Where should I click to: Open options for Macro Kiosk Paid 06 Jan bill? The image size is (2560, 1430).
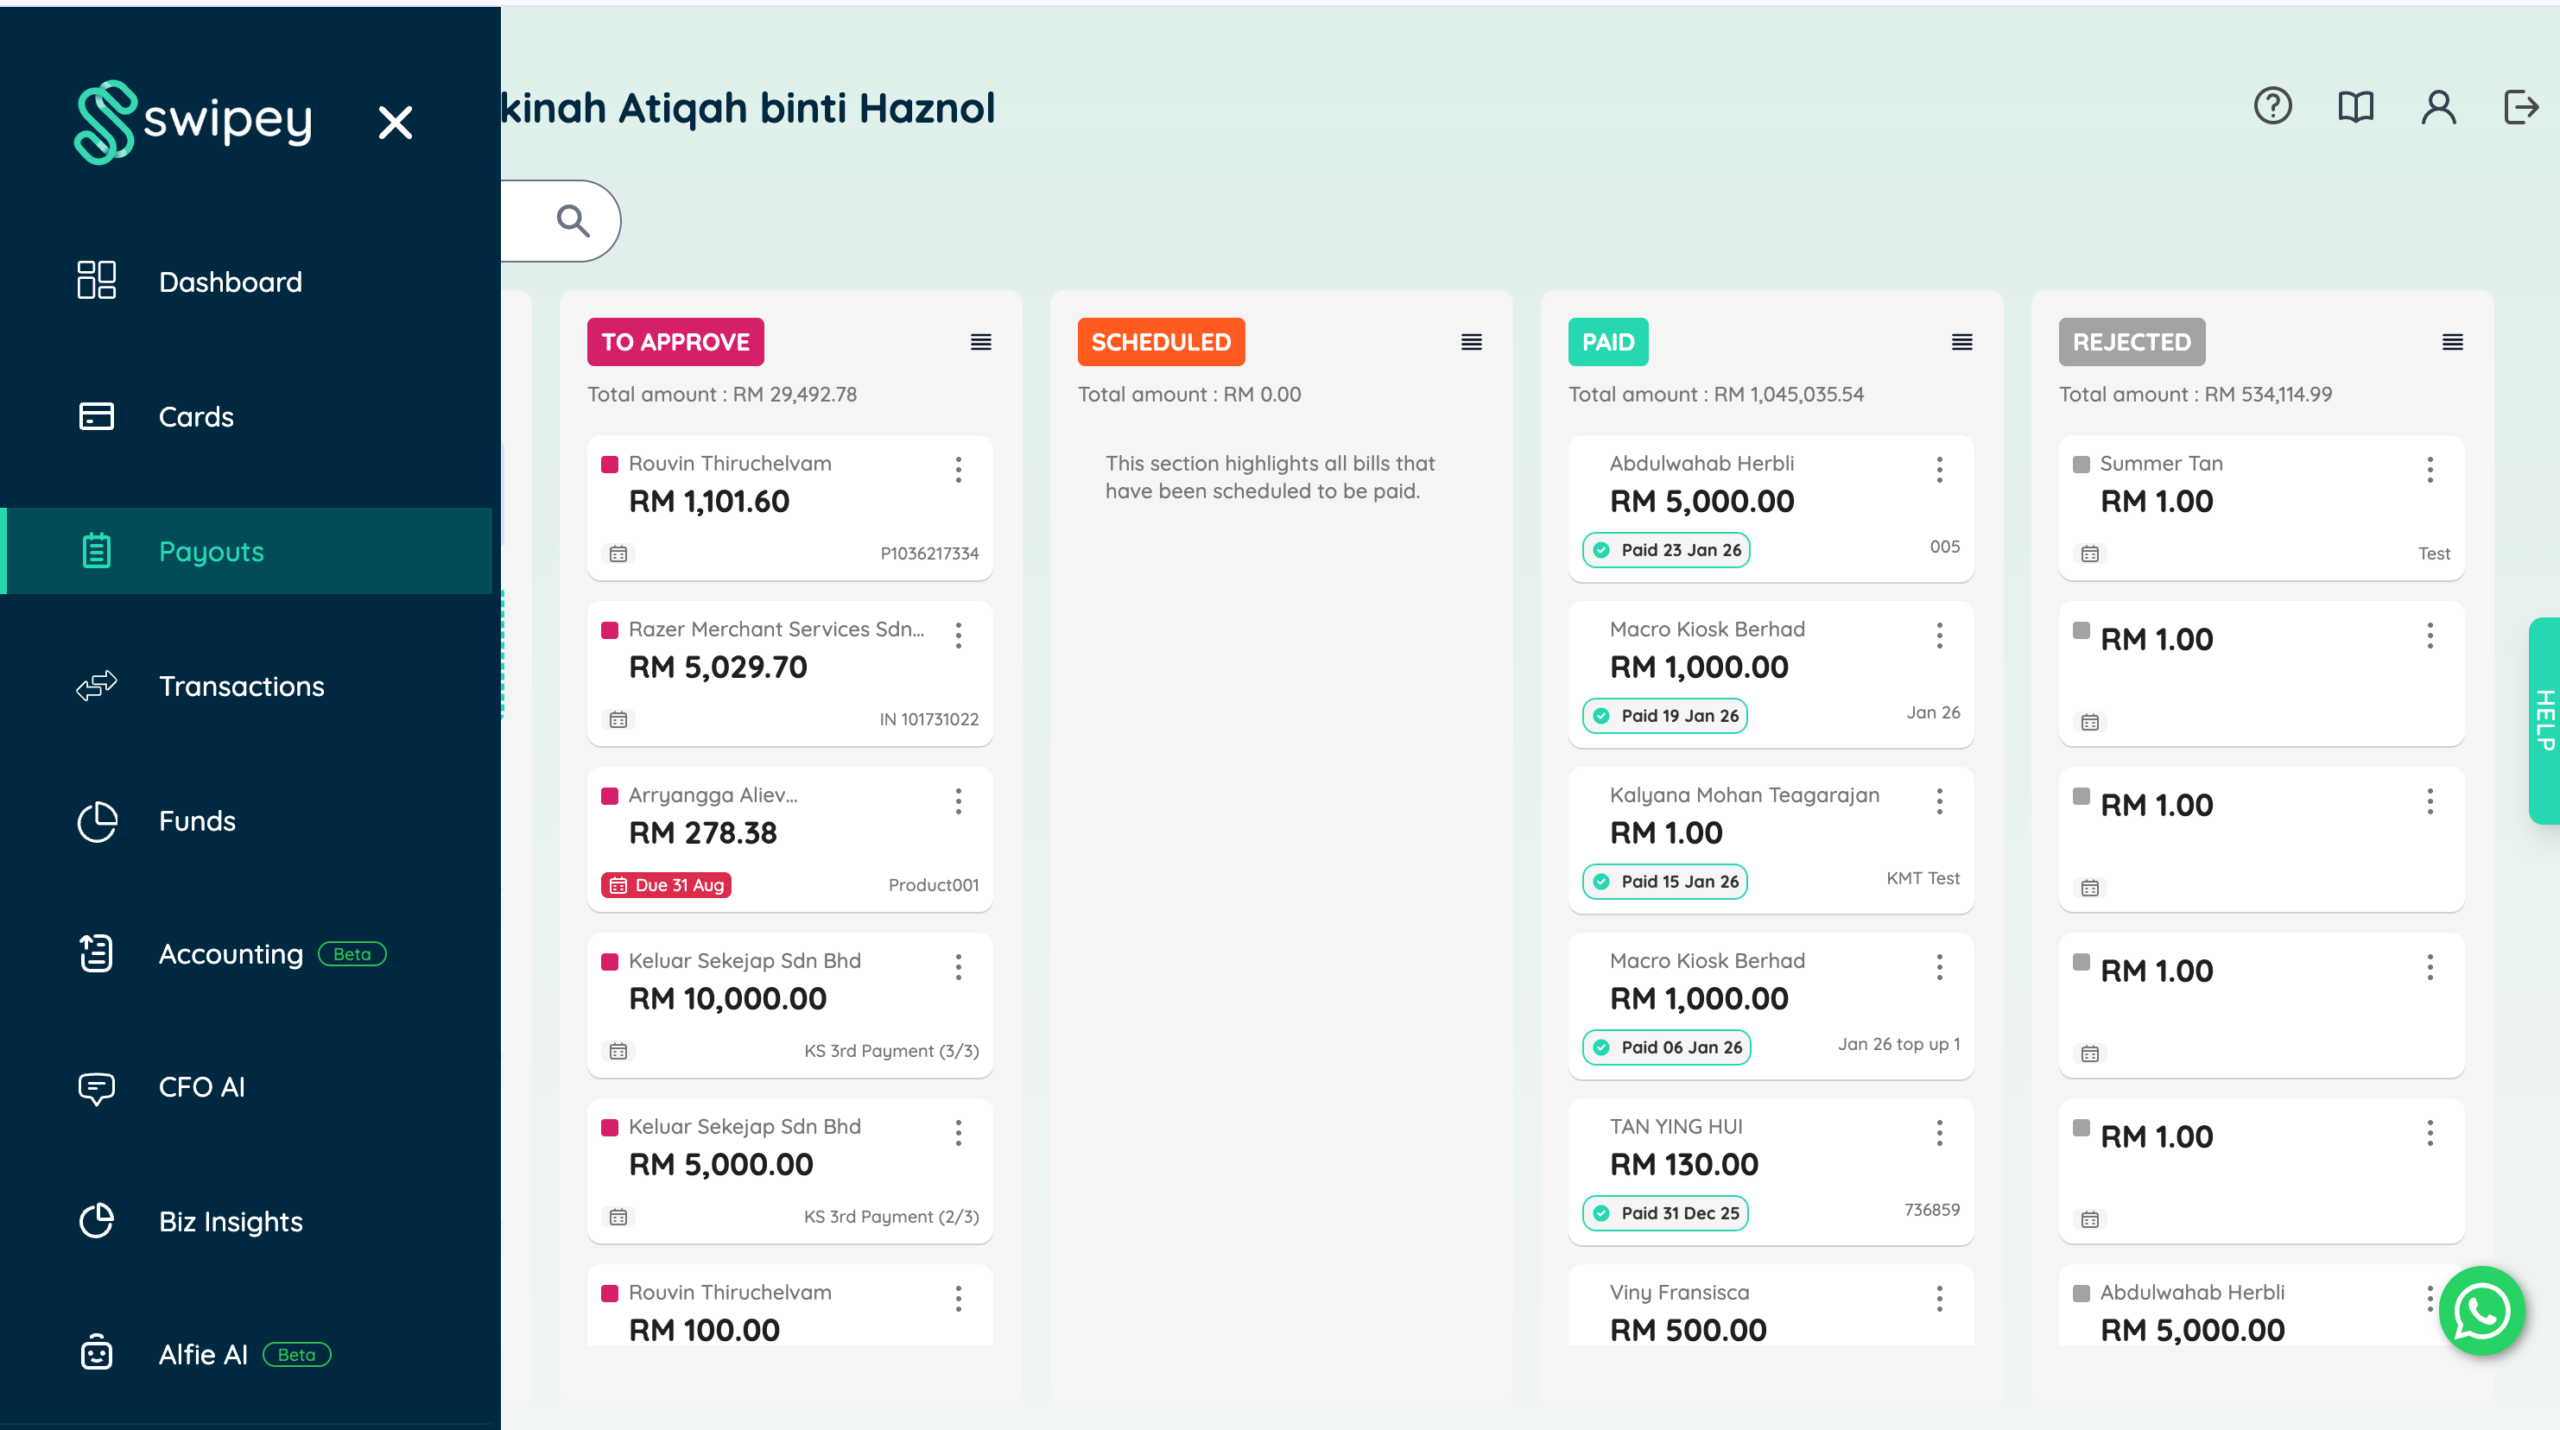pos(1939,967)
